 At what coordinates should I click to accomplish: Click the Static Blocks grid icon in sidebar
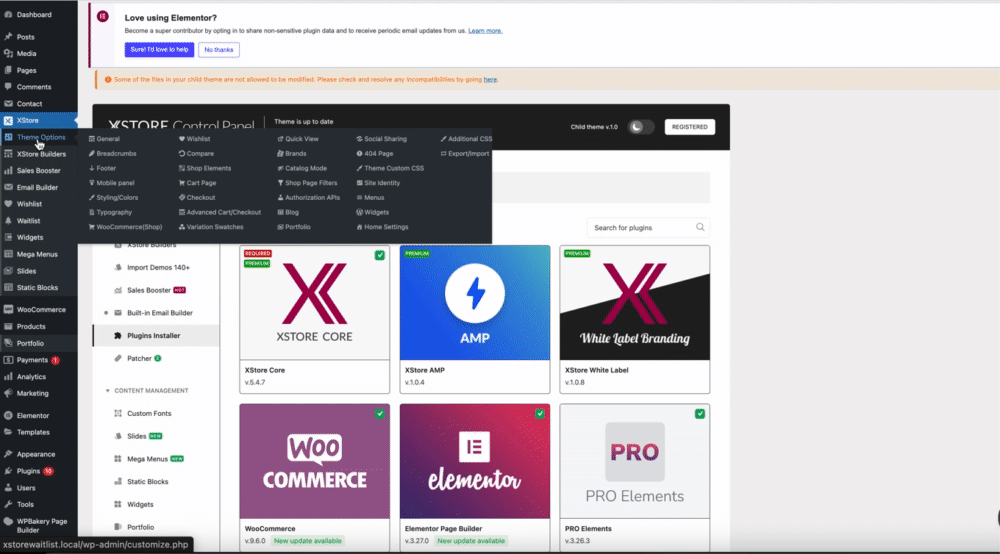point(8,288)
